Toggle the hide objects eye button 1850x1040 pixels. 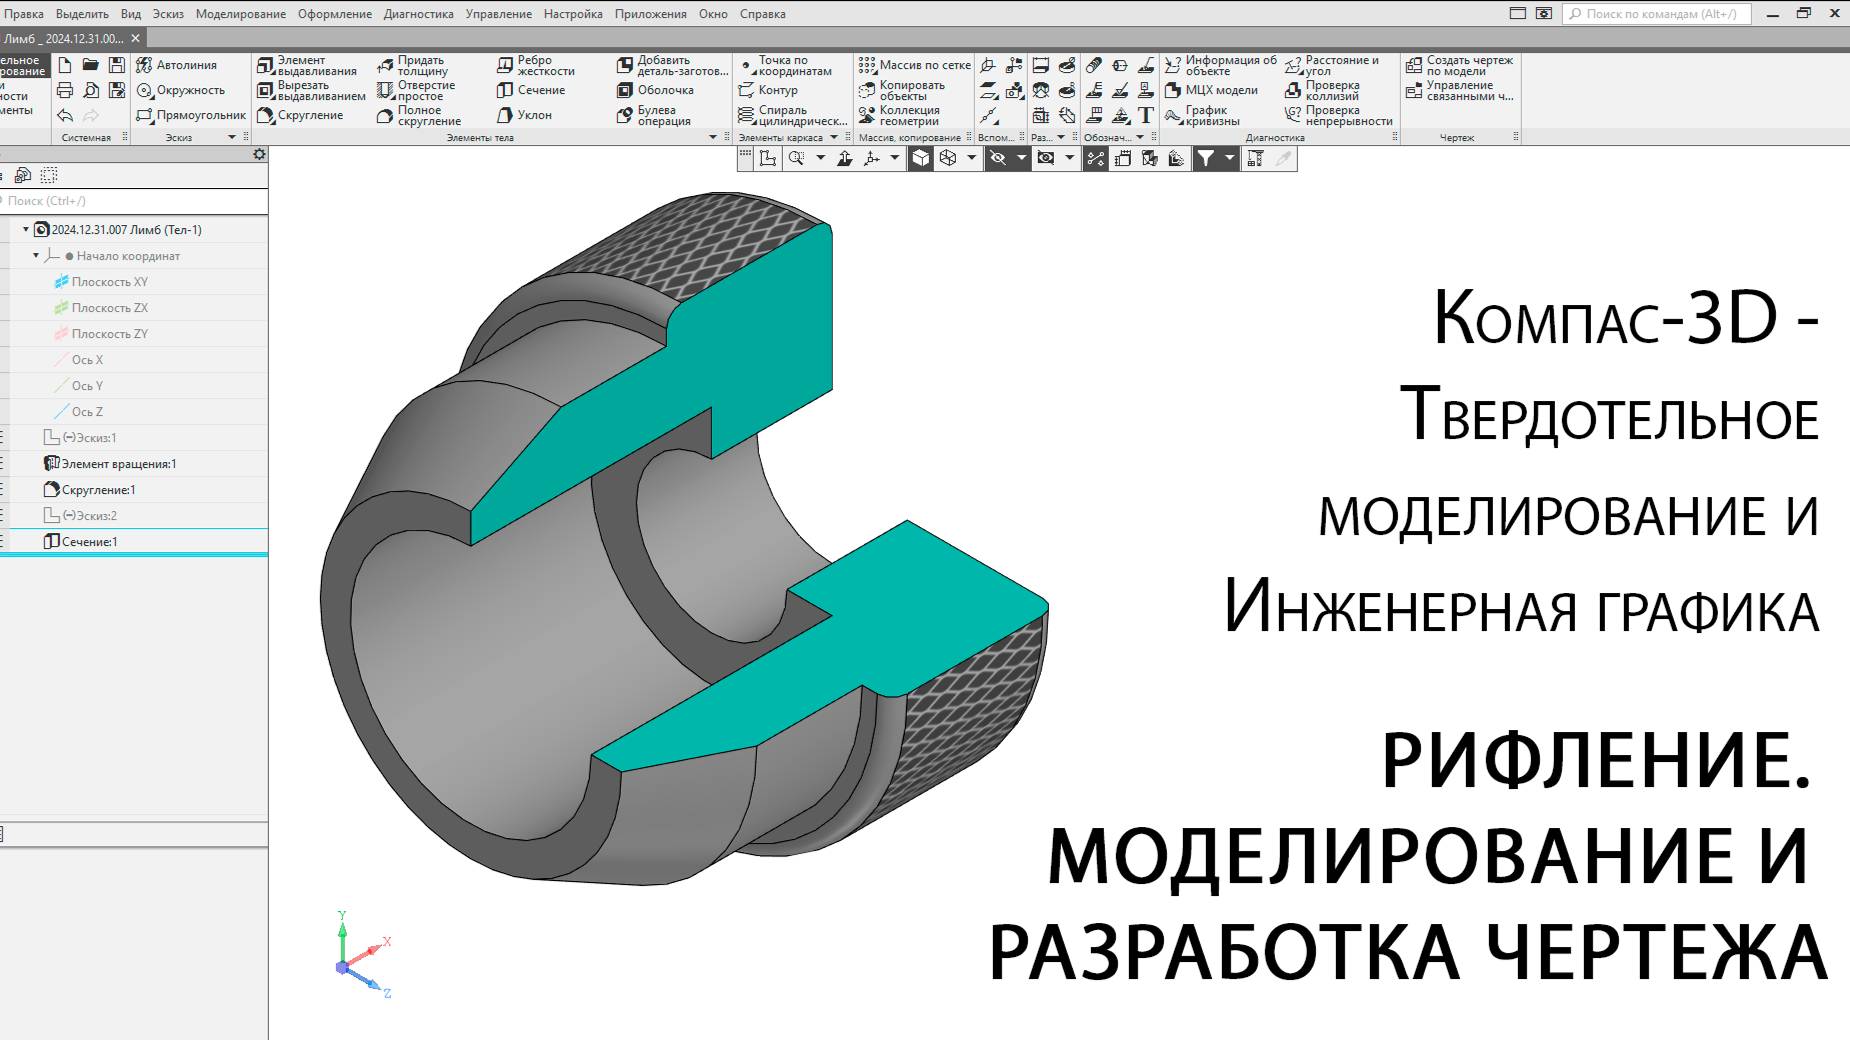(x=999, y=157)
